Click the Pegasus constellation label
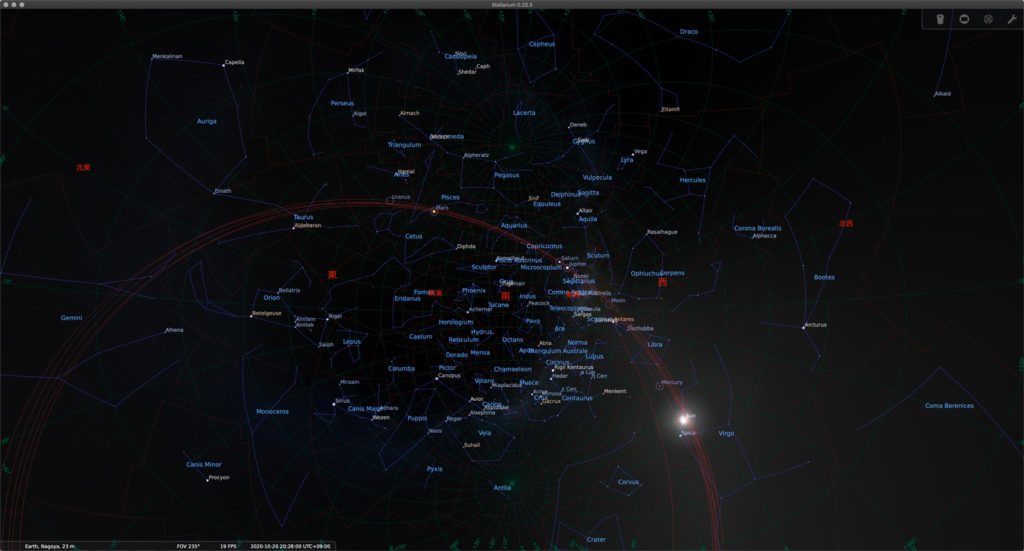Screen dimensions: 1024x551 pos(507,175)
